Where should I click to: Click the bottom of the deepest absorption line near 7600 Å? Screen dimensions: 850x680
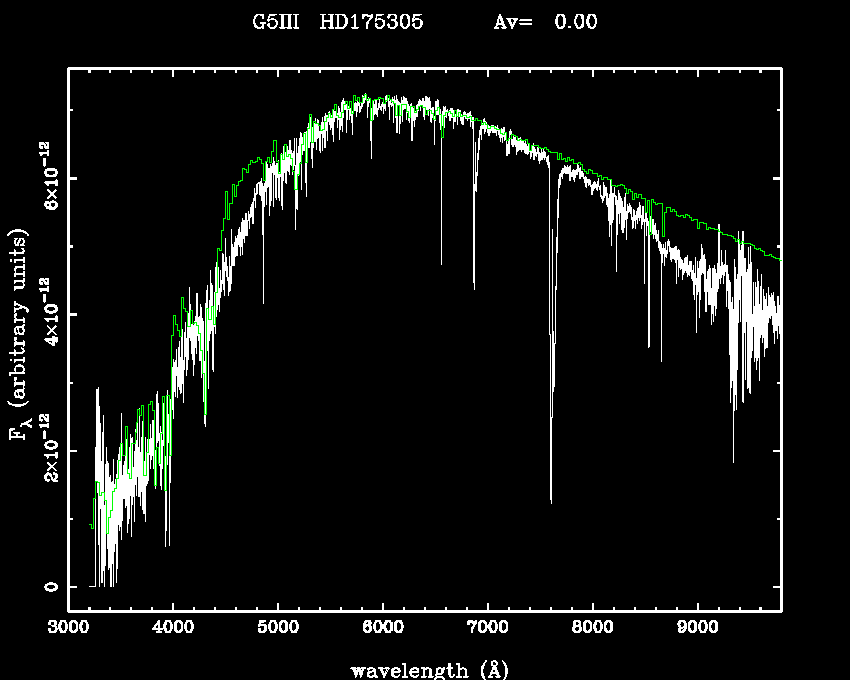(x=551, y=501)
